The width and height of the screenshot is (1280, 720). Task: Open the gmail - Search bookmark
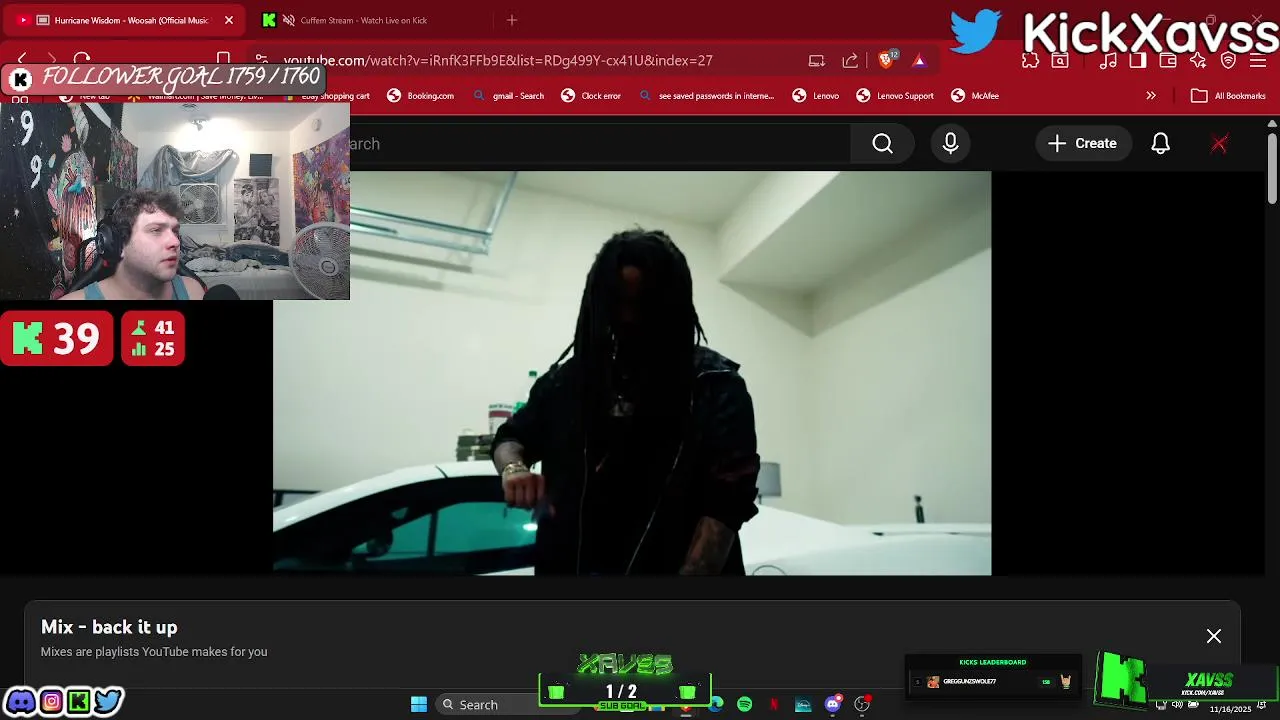pos(509,96)
